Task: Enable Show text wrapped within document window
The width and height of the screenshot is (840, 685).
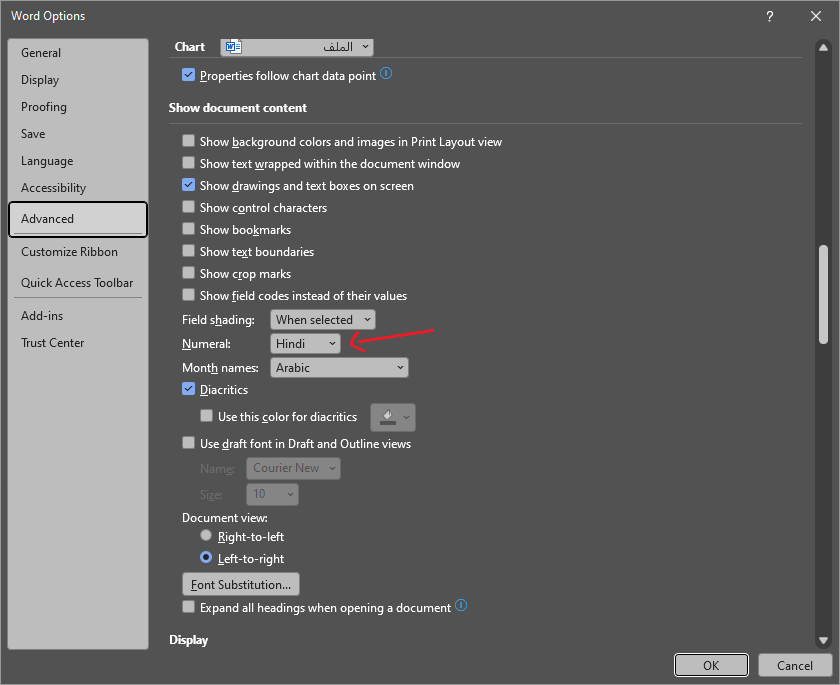Action: 188,163
